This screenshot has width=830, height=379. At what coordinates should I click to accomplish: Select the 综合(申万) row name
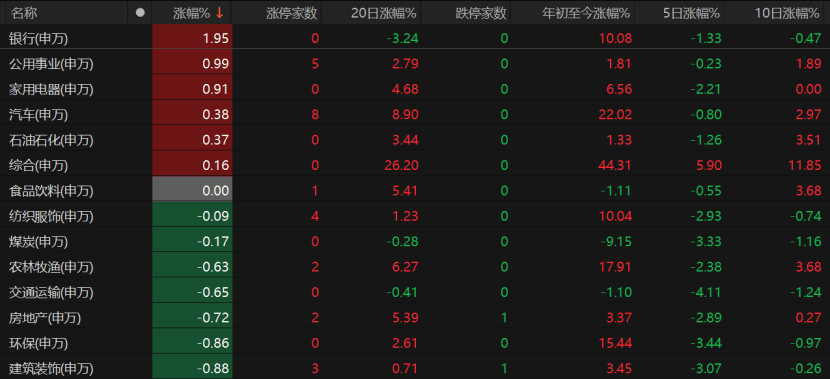coord(39,166)
